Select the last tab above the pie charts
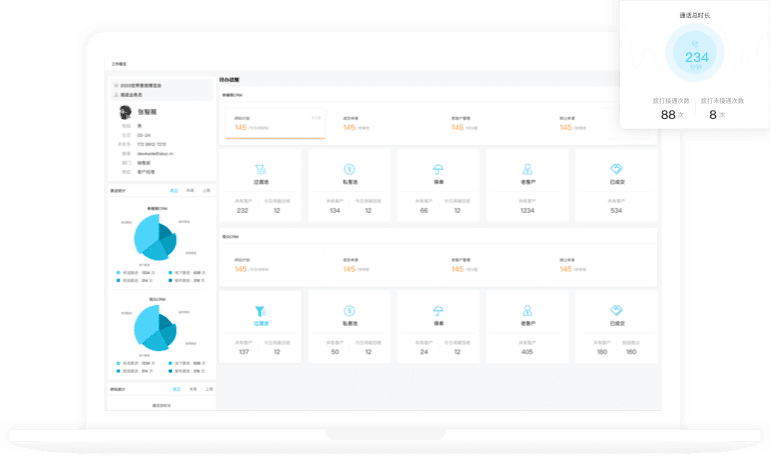 click(206, 189)
